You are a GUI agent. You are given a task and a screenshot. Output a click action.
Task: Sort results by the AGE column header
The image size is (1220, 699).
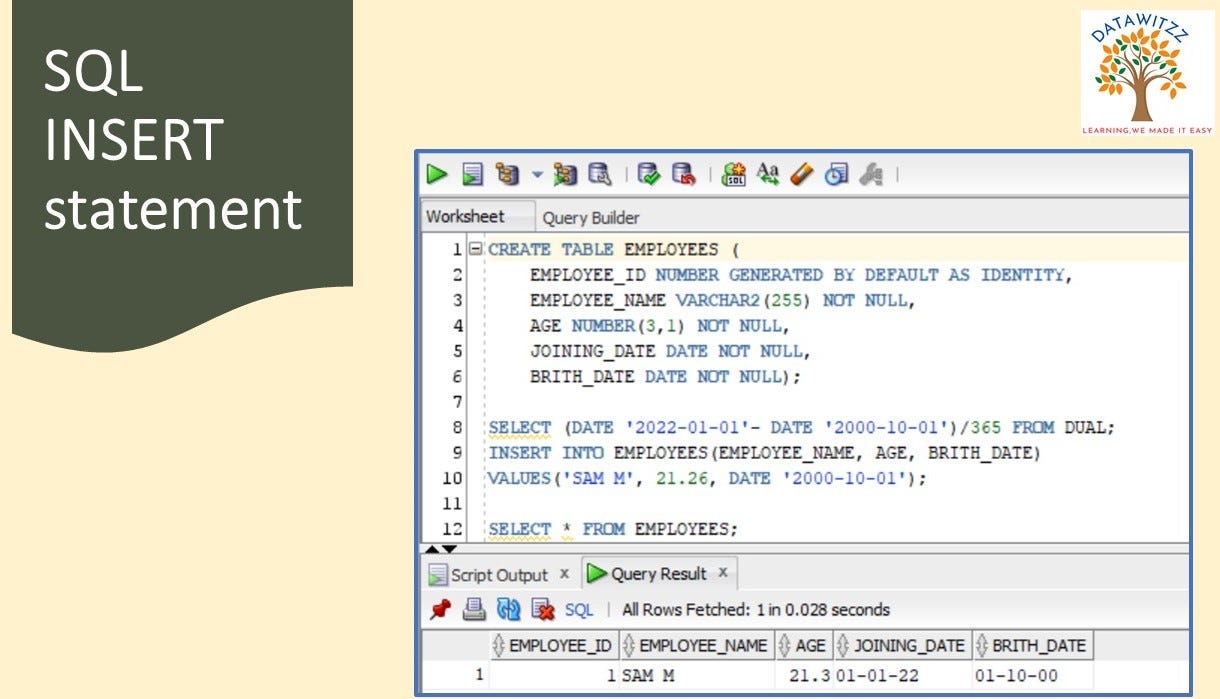[x=812, y=645]
